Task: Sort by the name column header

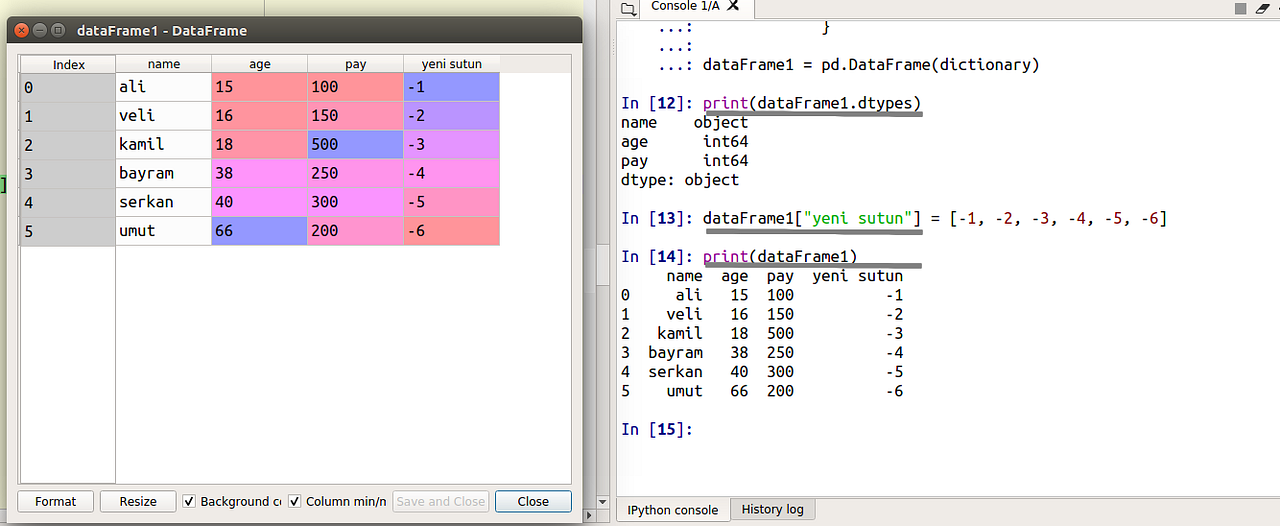Action: point(164,64)
